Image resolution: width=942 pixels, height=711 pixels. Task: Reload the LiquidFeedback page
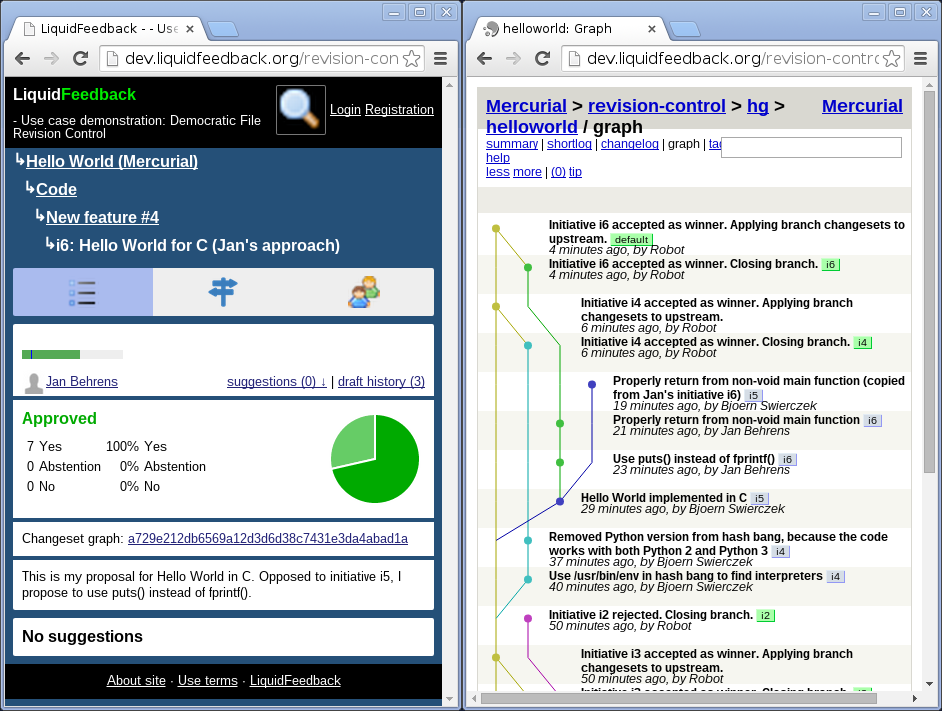click(x=81, y=58)
